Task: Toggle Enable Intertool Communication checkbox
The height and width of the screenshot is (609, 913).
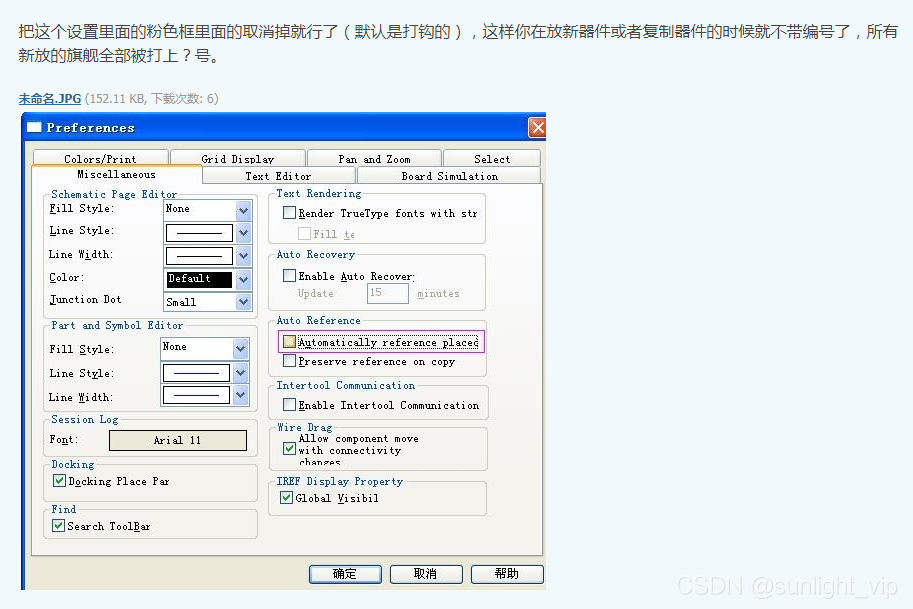Action: 290,405
